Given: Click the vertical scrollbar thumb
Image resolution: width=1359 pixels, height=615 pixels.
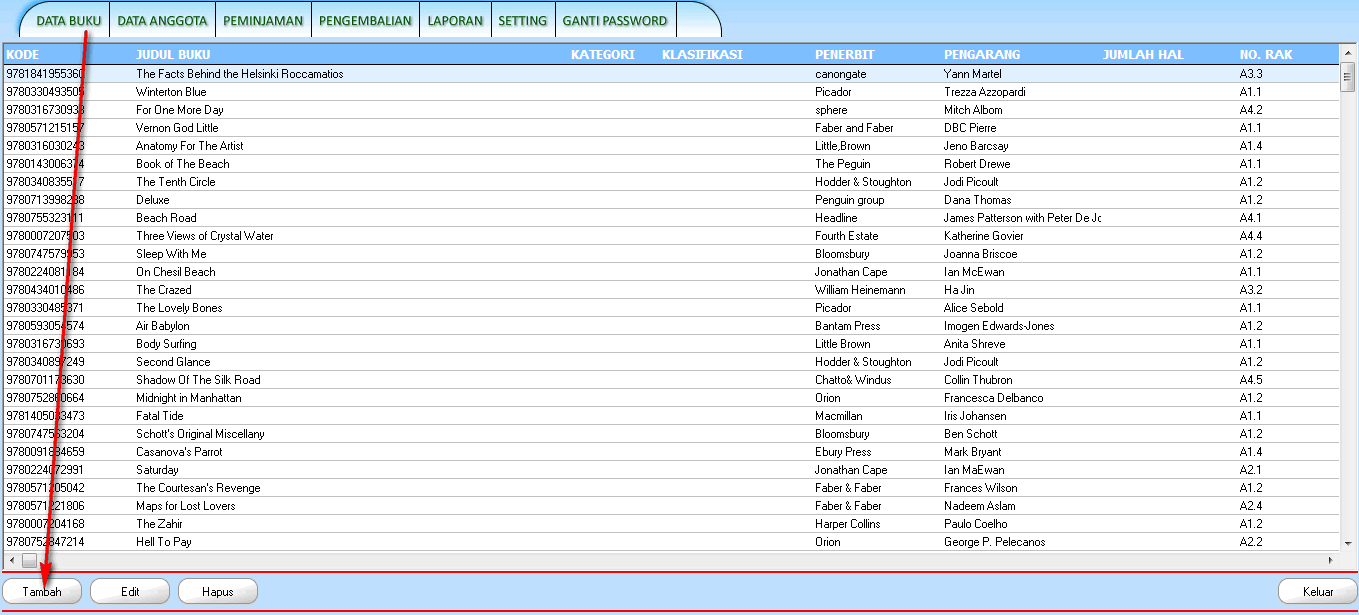Looking at the screenshot, I should click(x=1347, y=76).
